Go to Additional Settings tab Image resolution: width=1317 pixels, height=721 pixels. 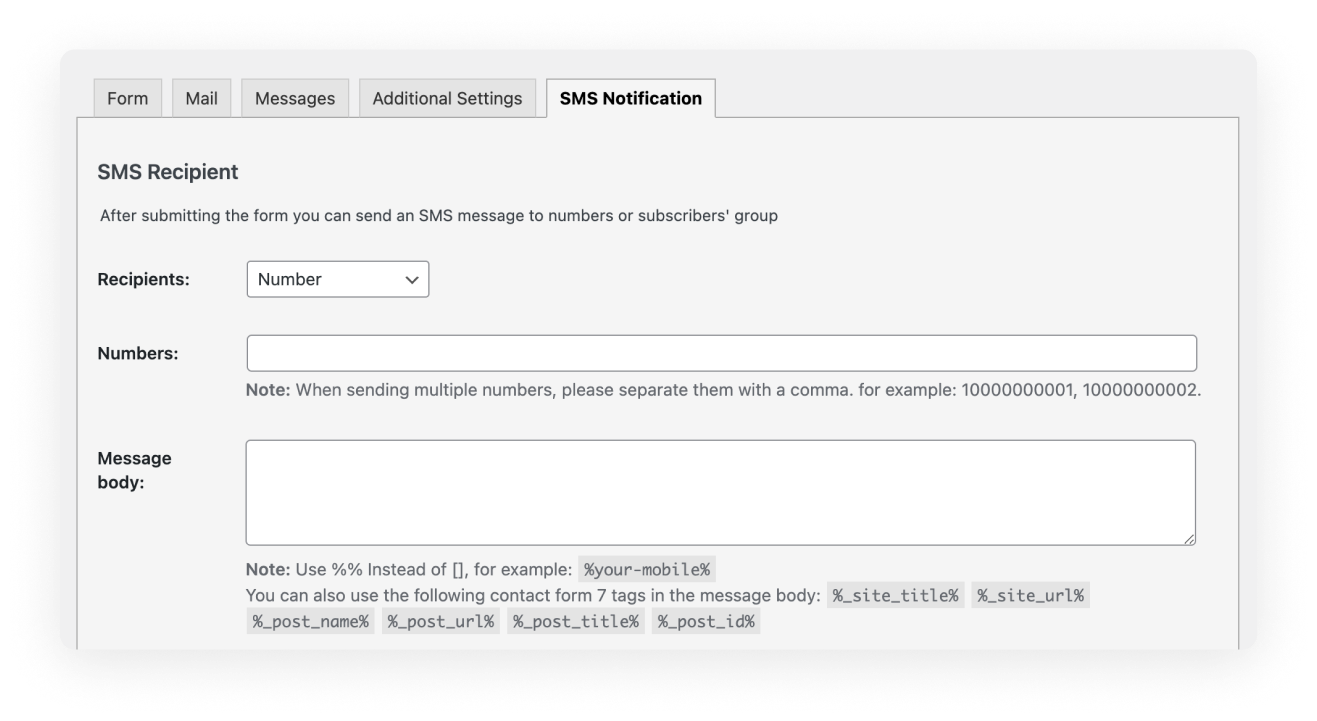pos(447,98)
